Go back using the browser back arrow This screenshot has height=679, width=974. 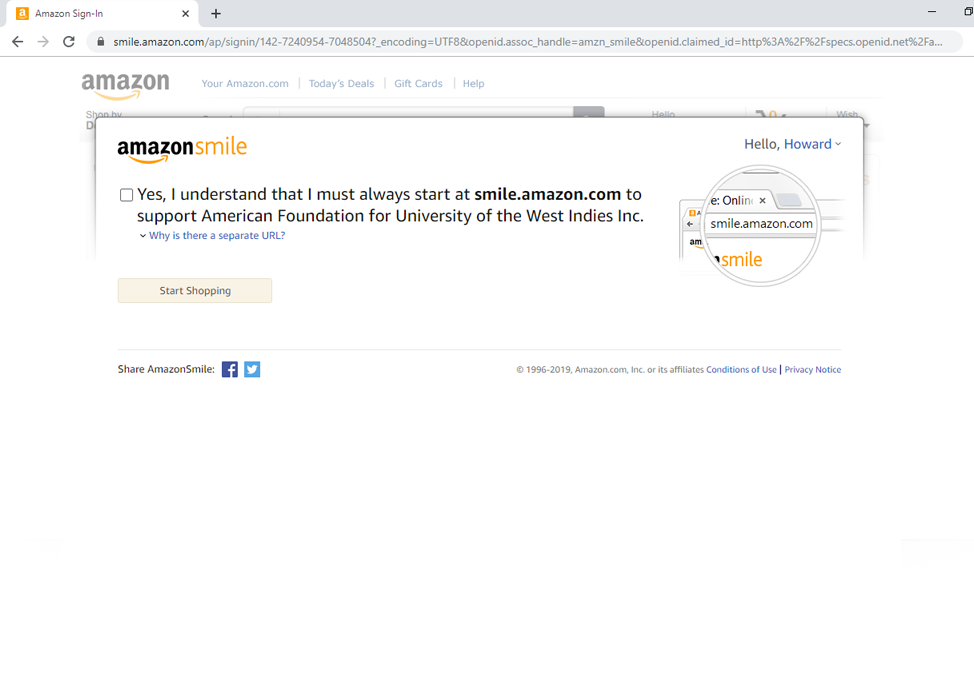point(17,42)
